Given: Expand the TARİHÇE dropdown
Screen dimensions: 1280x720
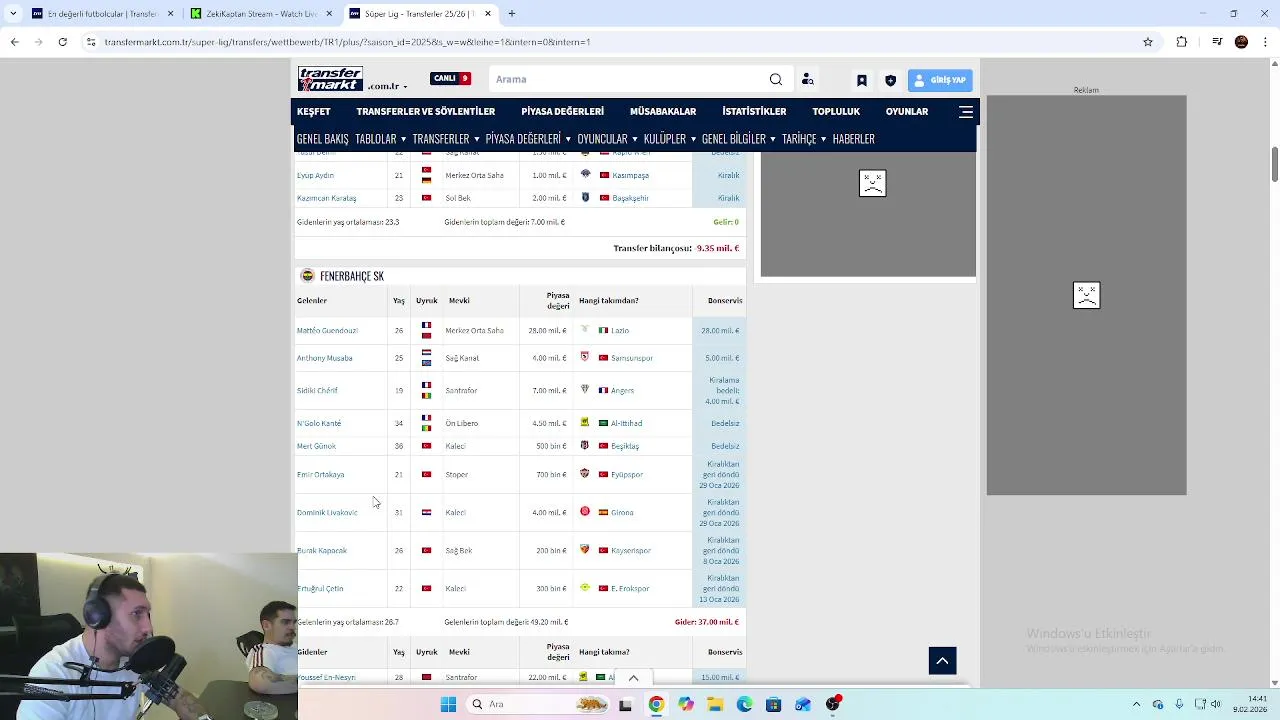Looking at the screenshot, I should click(804, 139).
